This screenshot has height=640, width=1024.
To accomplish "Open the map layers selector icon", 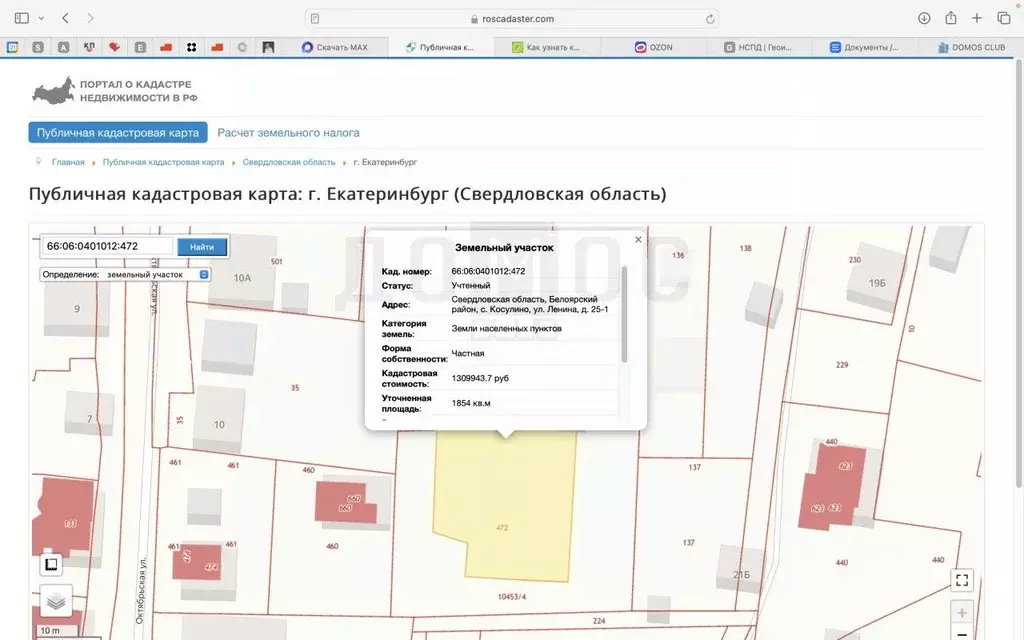I will [x=53, y=601].
